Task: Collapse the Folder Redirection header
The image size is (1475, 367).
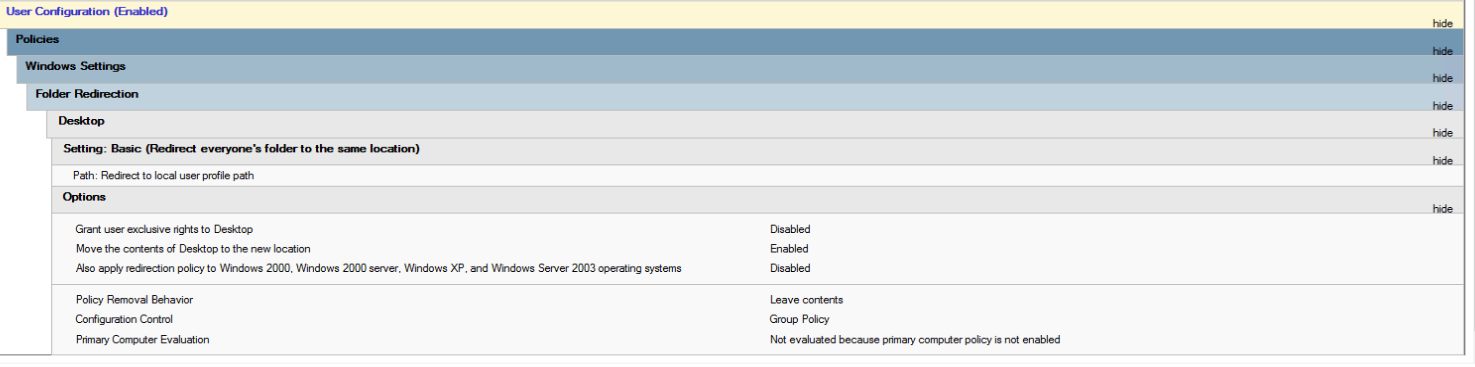Action: [x=744, y=97]
